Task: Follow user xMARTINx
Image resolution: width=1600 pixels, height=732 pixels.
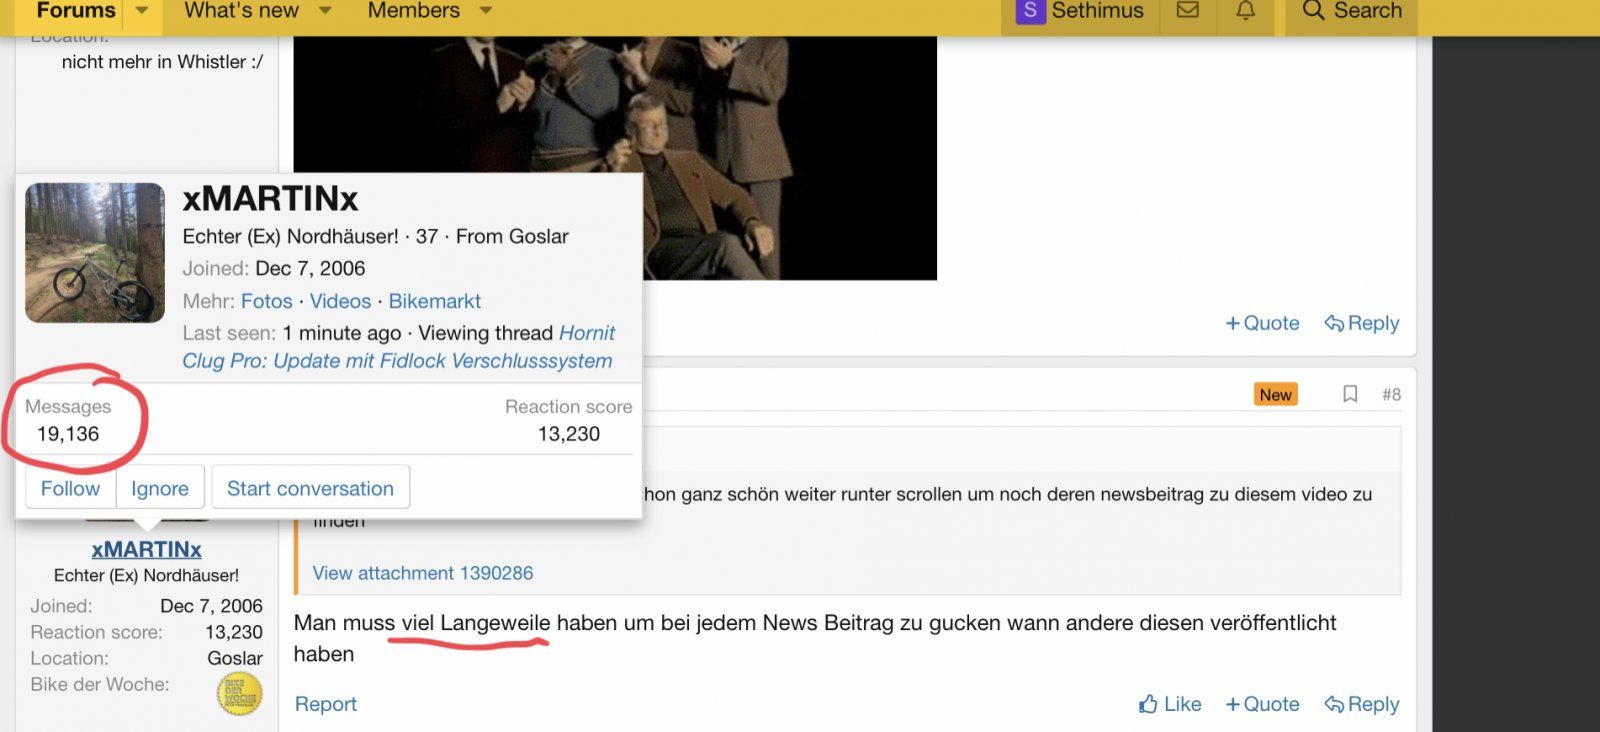Action: (x=70, y=488)
